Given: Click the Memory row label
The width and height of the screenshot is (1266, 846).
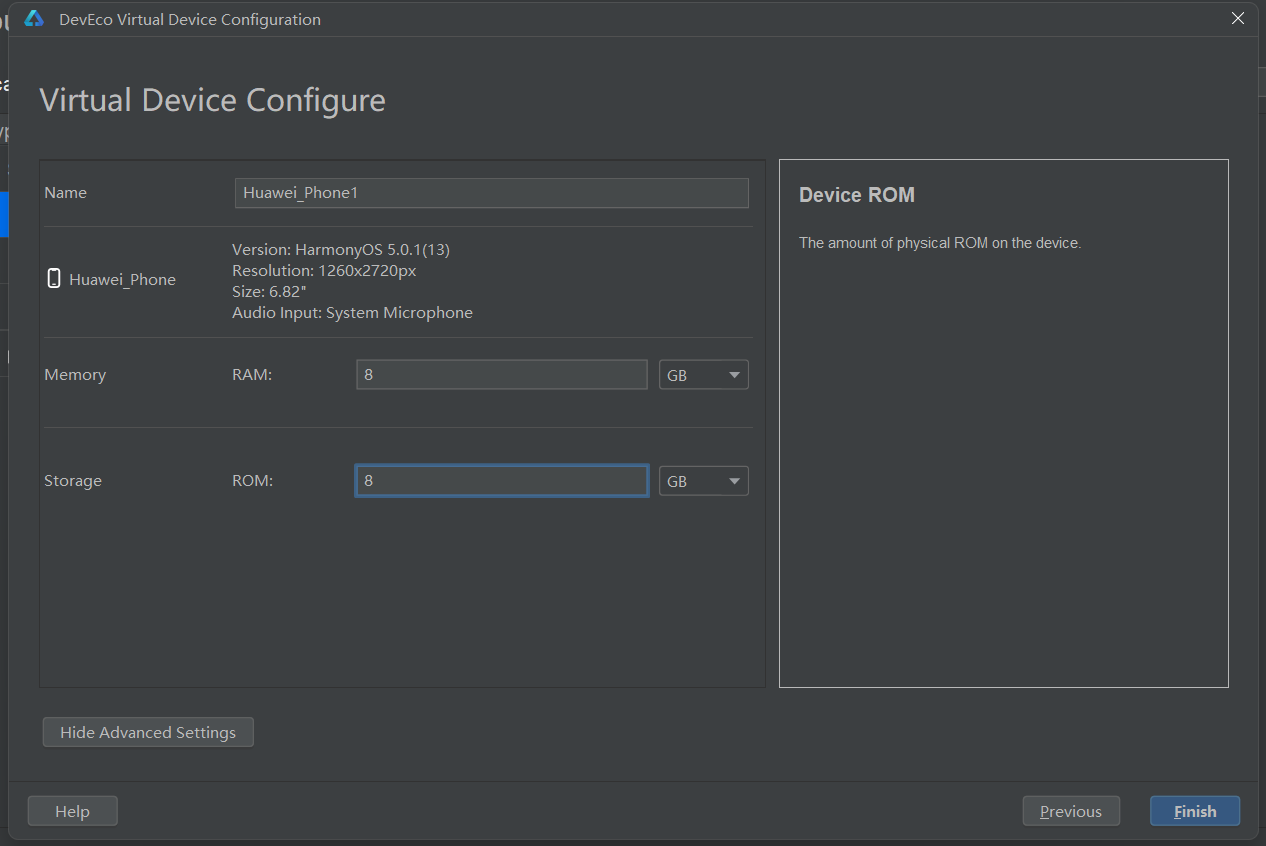Looking at the screenshot, I should click(x=75, y=375).
